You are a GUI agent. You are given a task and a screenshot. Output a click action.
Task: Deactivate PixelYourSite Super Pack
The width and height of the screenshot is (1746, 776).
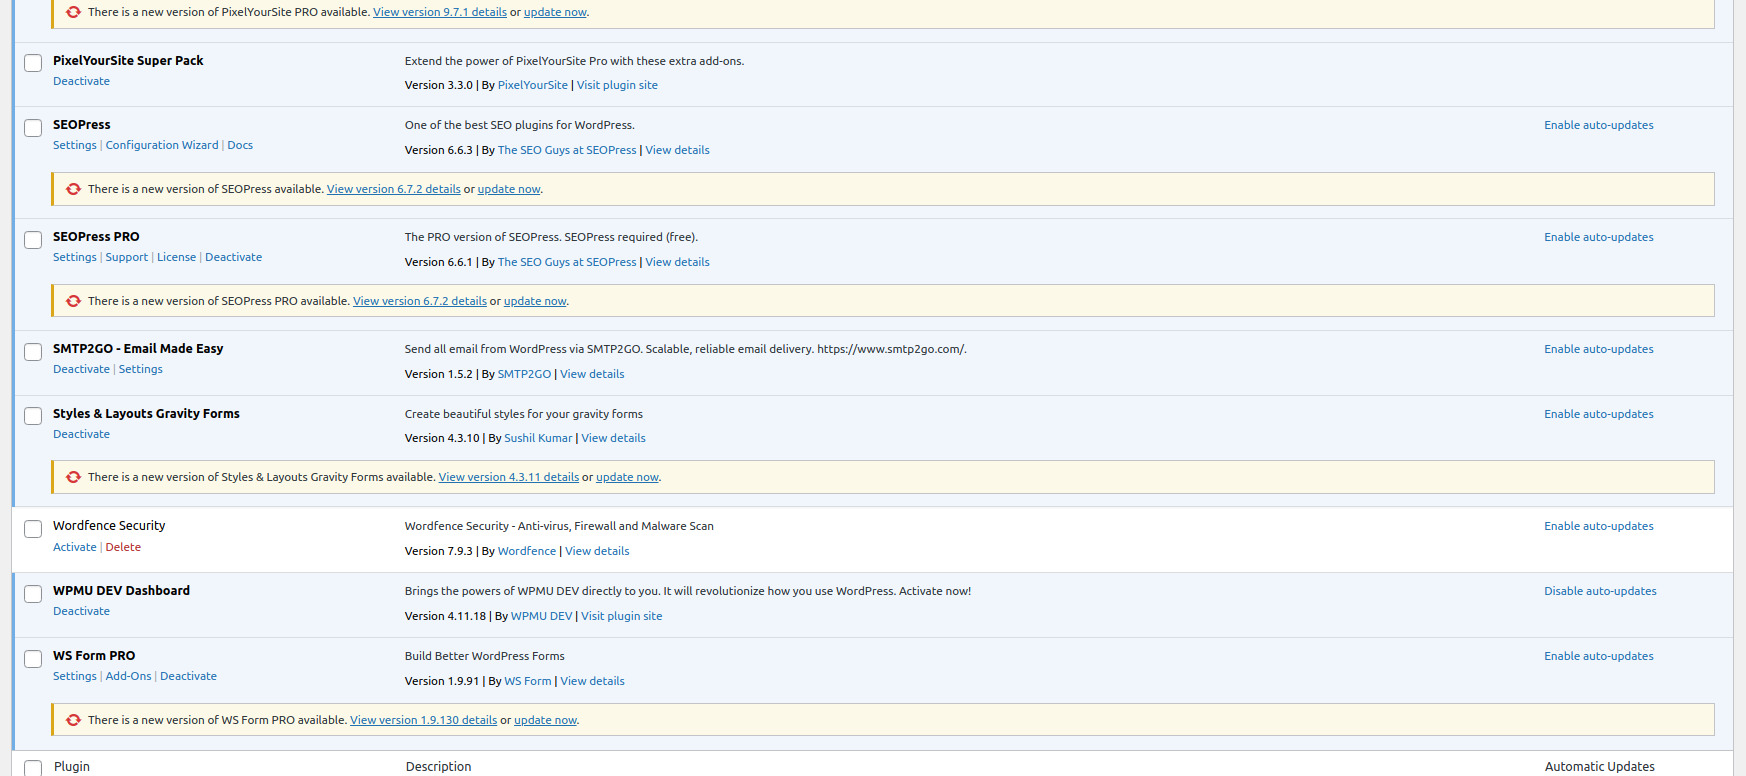(81, 81)
